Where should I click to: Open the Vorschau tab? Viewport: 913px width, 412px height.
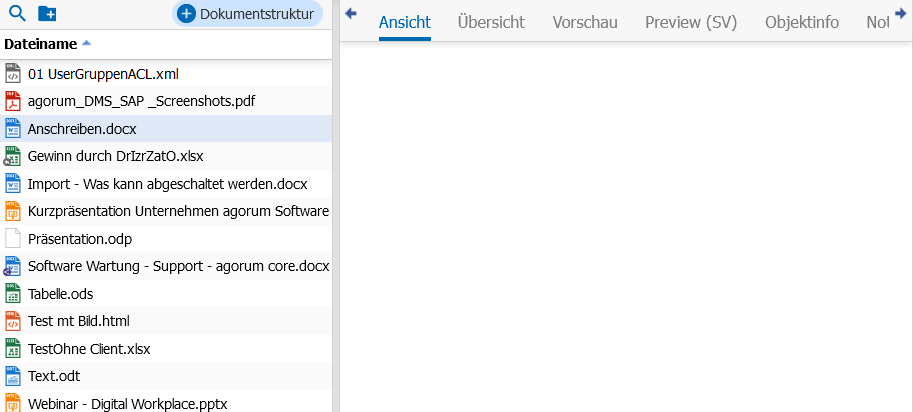pos(584,22)
